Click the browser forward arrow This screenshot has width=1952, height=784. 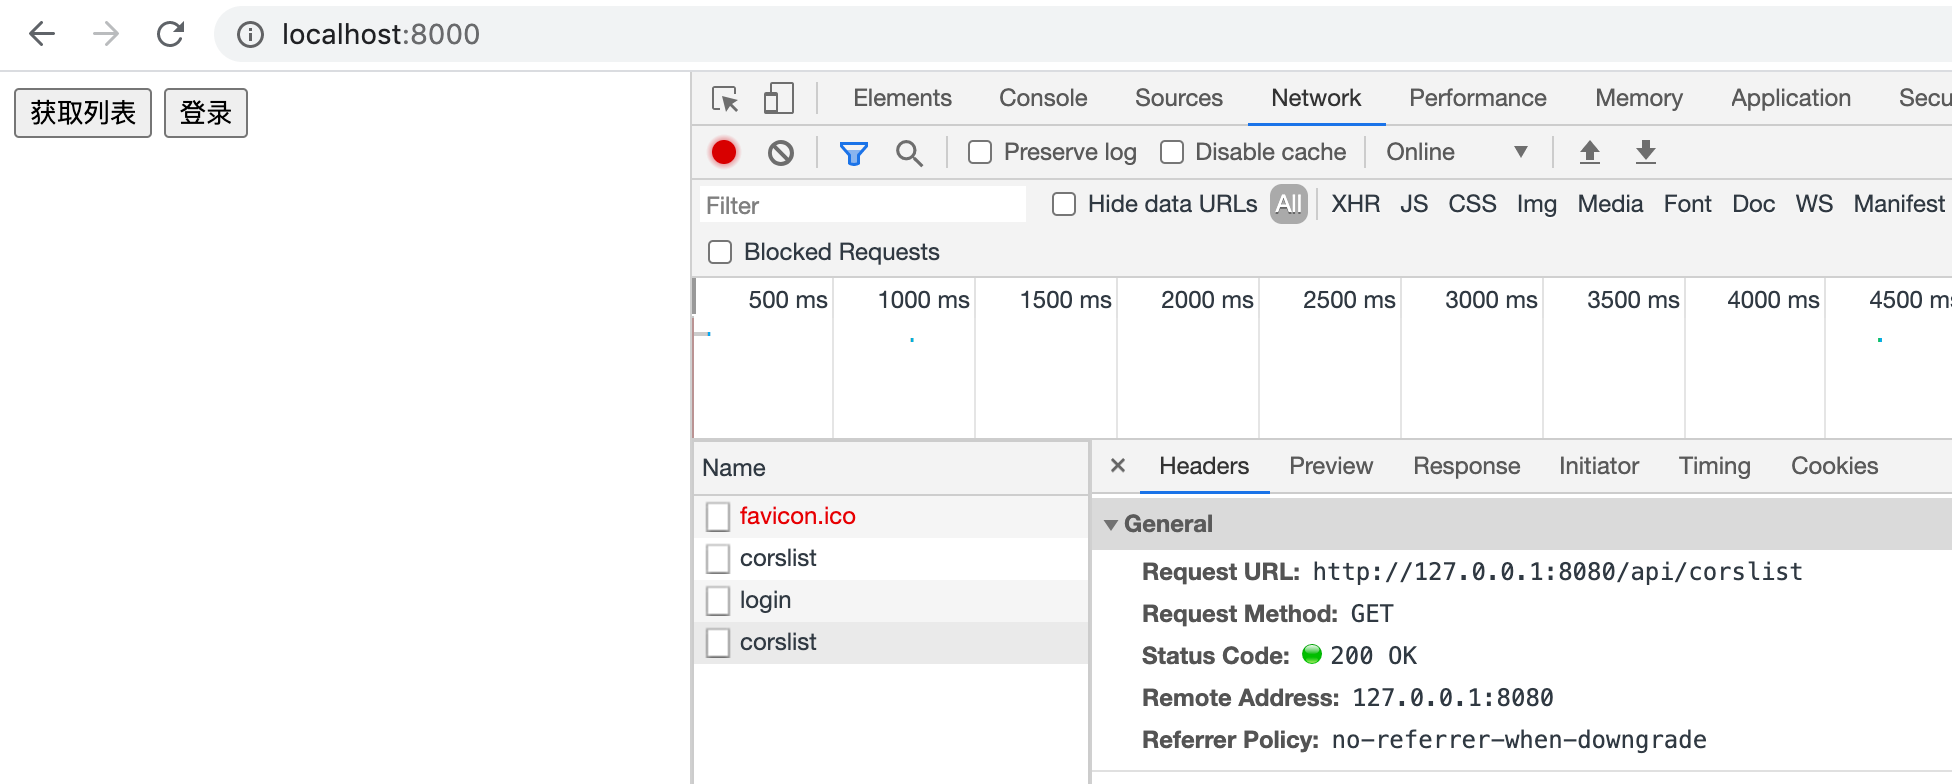(x=106, y=34)
